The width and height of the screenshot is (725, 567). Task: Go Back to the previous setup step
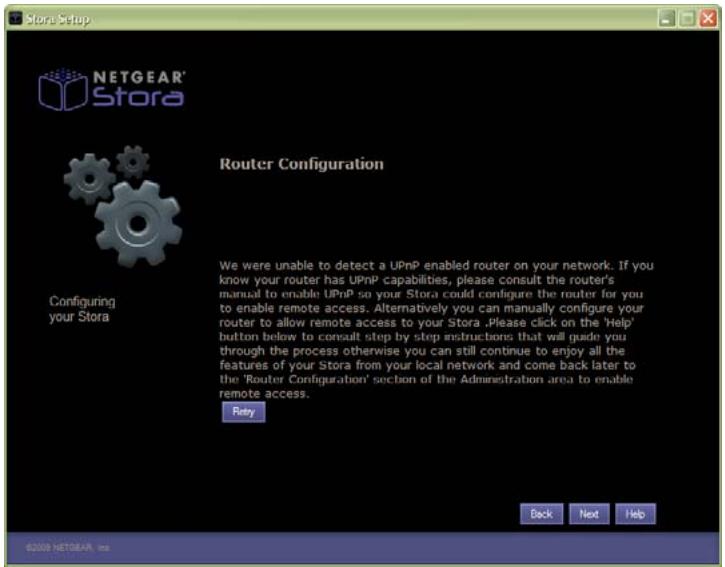click(541, 514)
